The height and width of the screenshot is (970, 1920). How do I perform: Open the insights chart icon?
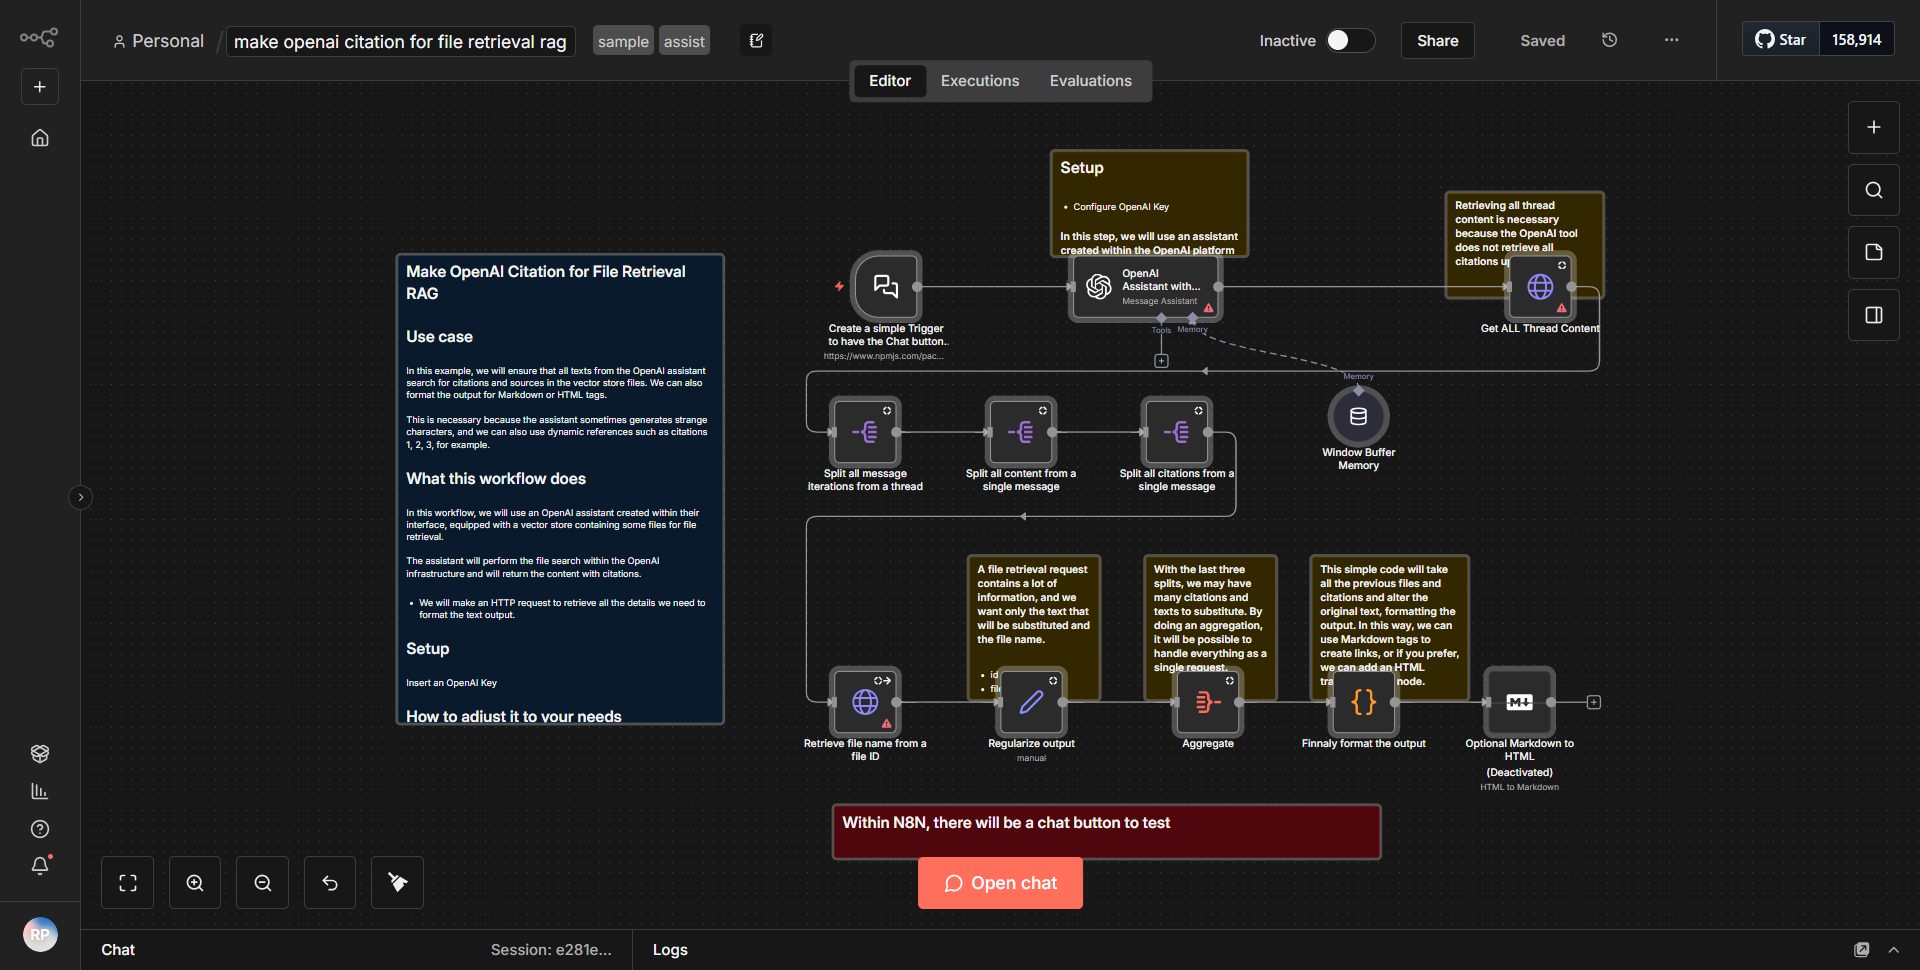click(40, 791)
